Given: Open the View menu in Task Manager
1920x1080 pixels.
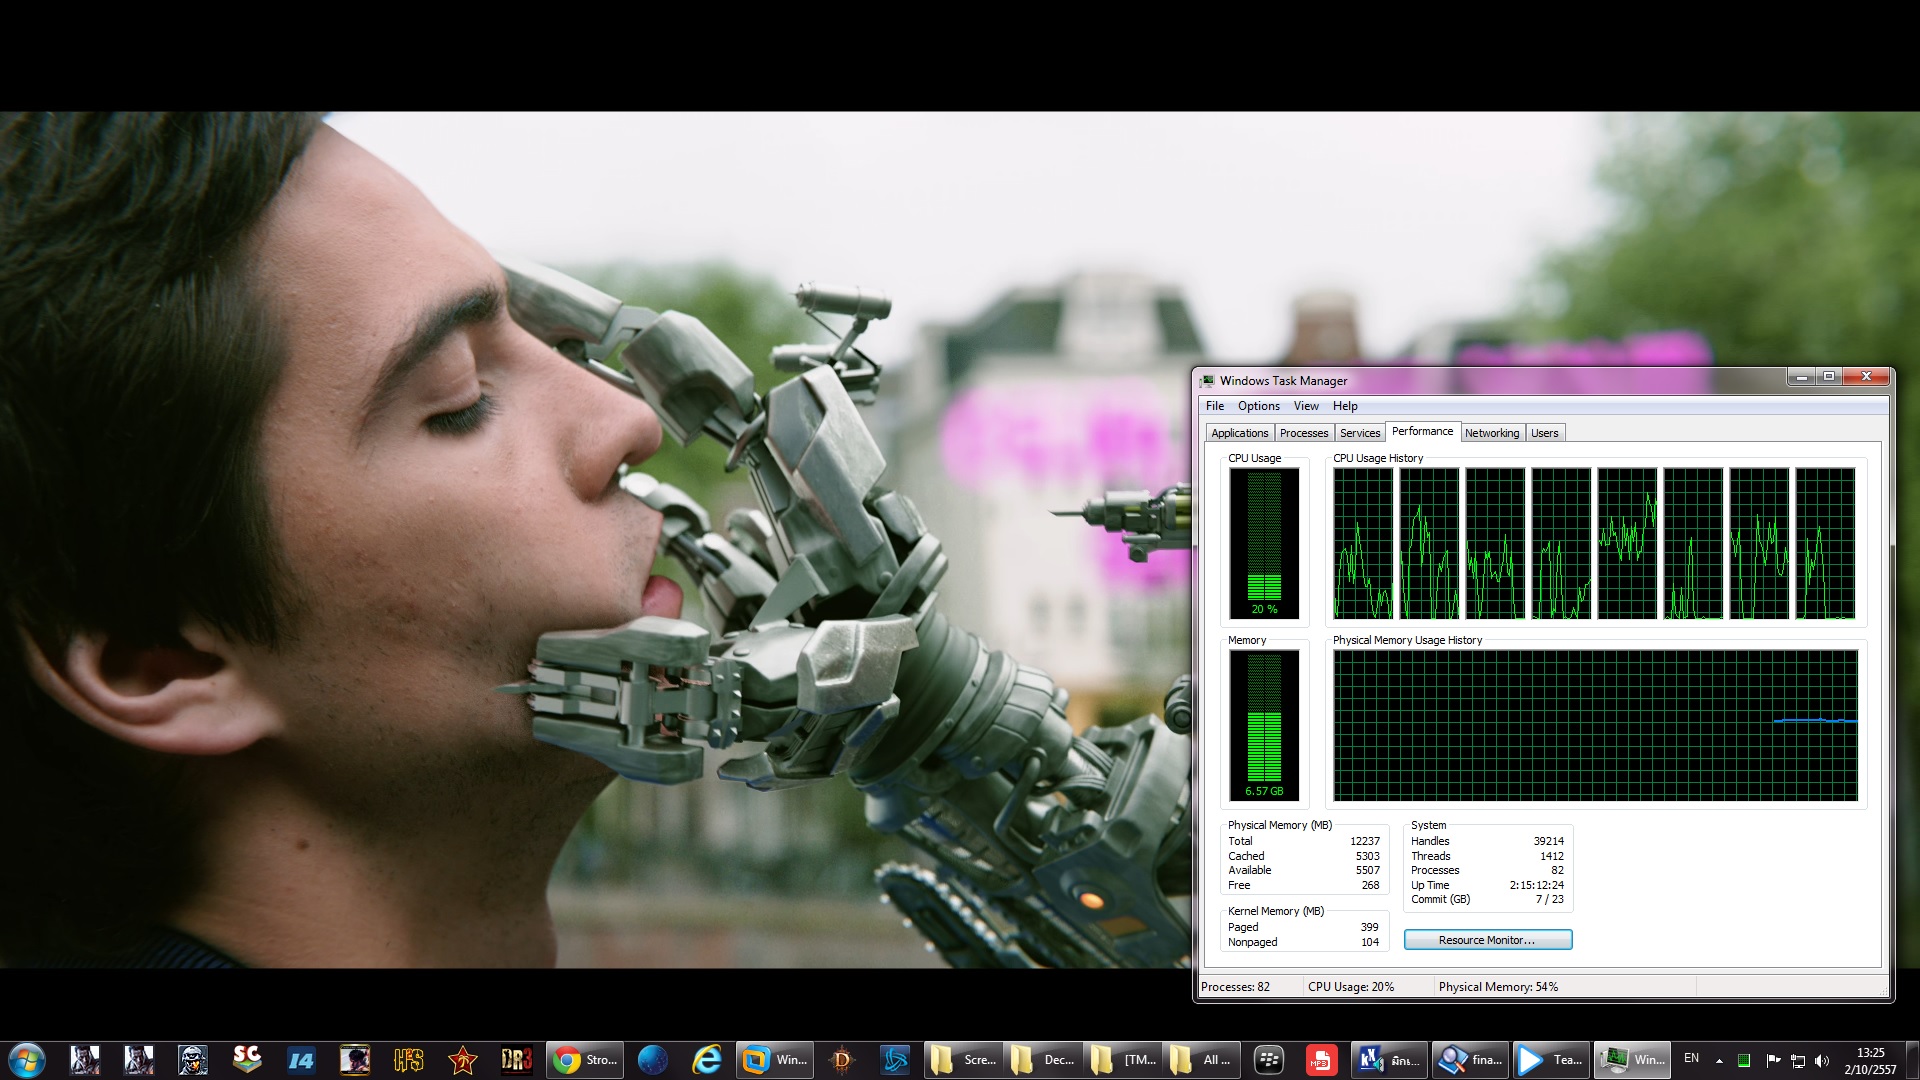Looking at the screenshot, I should (x=1305, y=406).
